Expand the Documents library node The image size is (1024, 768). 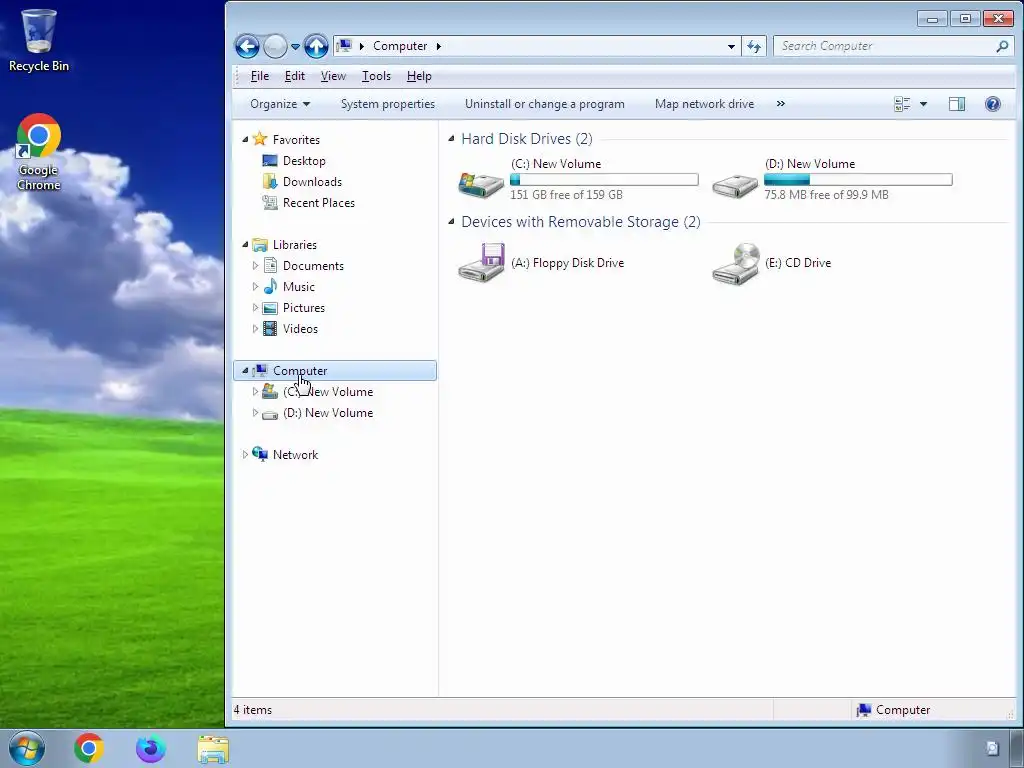click(255, 265)
